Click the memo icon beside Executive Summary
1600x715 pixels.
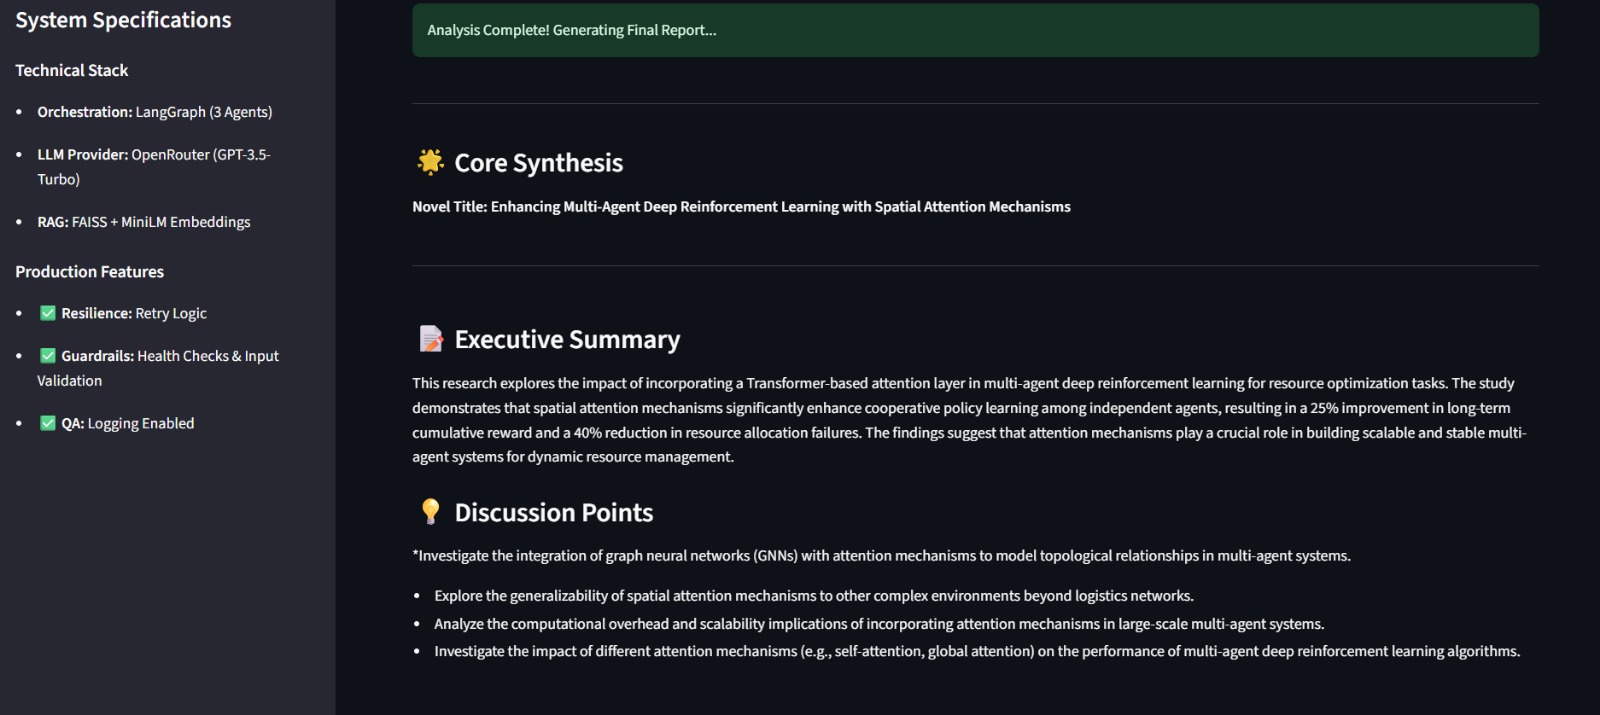click(430, 339)
